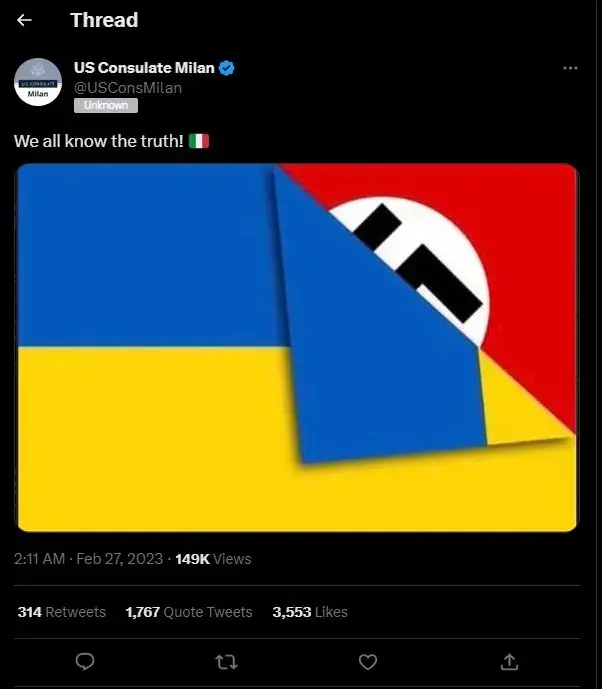Viewport: 602px width, 689px height.
Task: Share the tweet using the share icon
Action: pyautogui.click(x=509, y=661)
